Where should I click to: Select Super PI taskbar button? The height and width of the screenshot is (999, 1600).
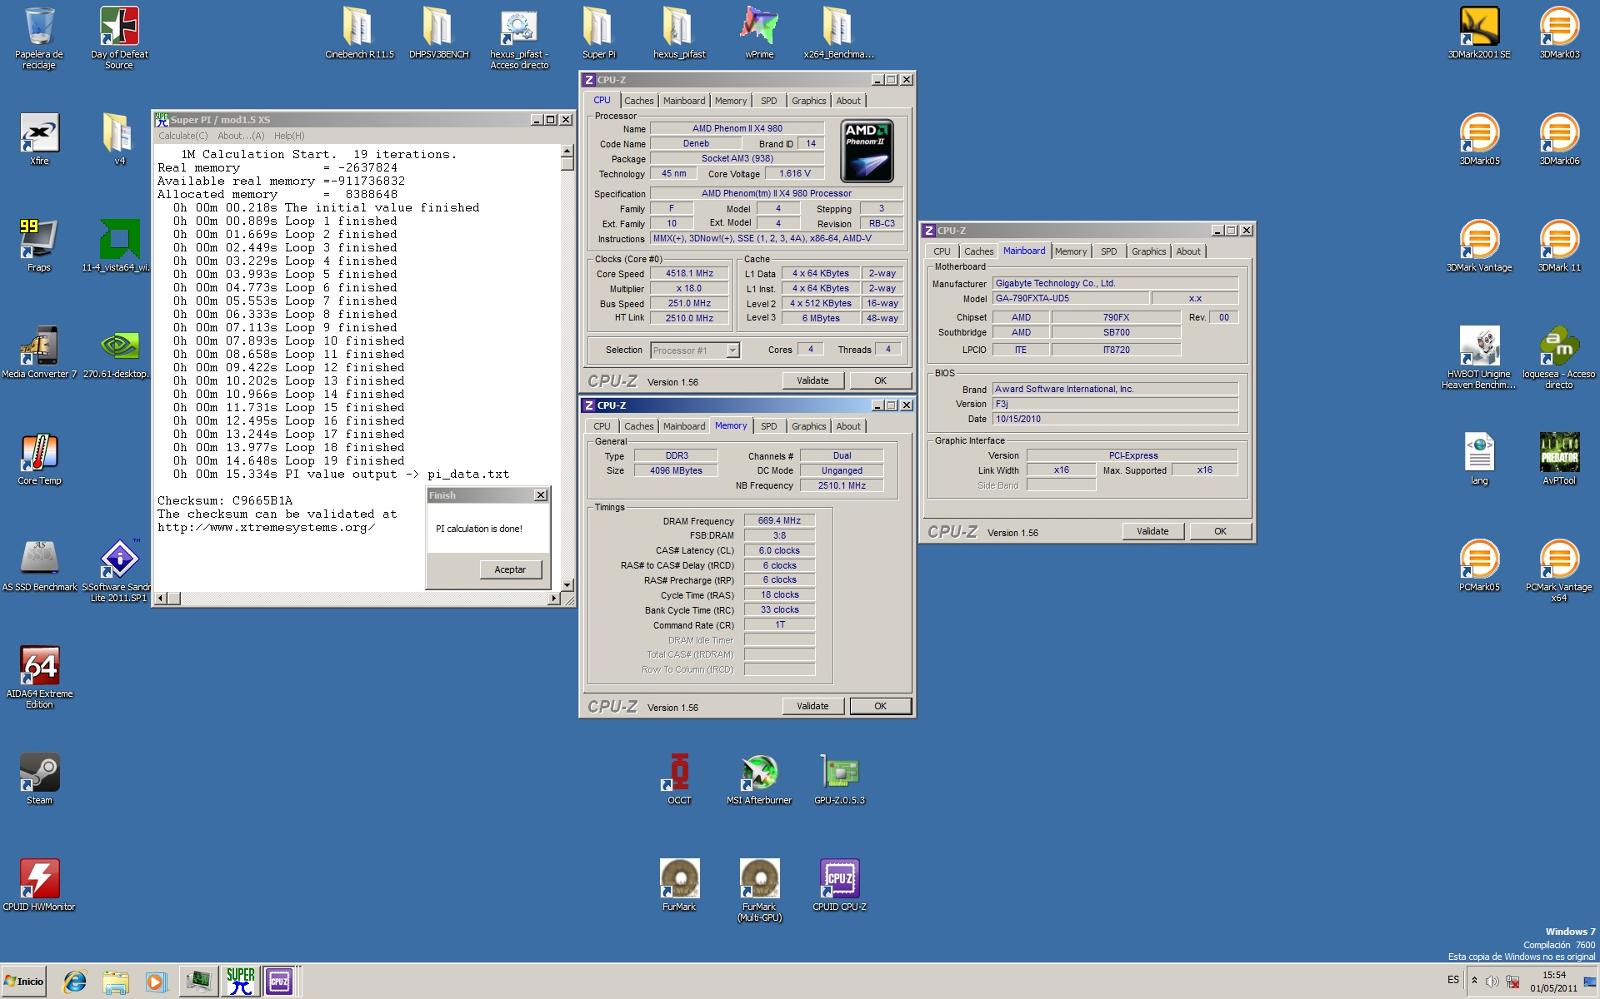(240, 981)
